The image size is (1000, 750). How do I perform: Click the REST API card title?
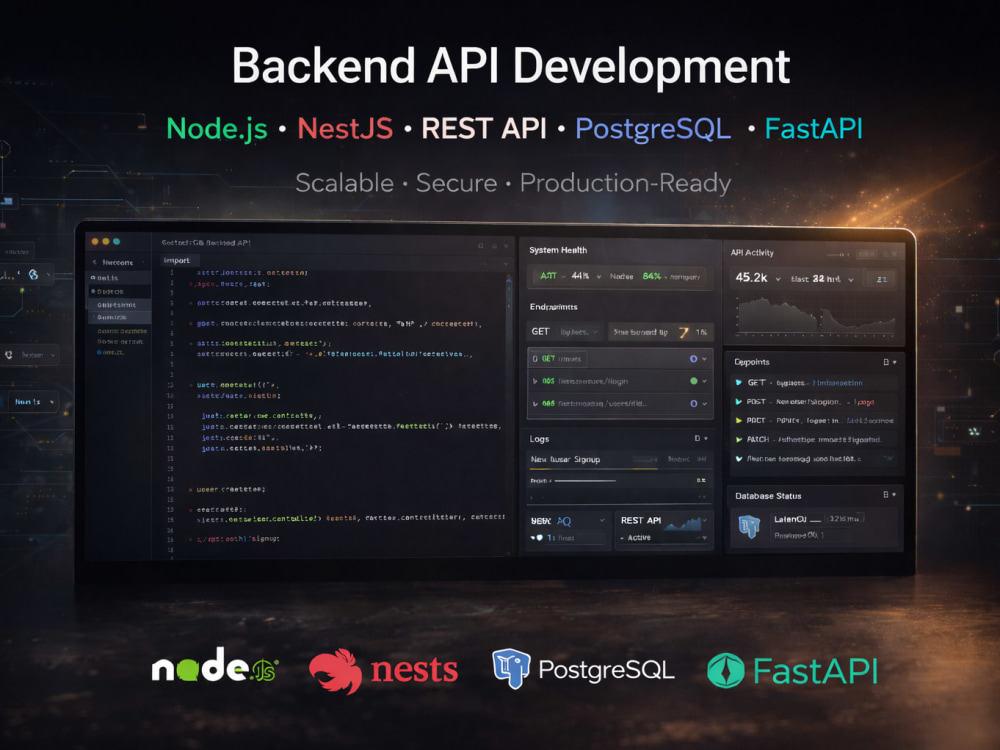[x=641, y=520]
